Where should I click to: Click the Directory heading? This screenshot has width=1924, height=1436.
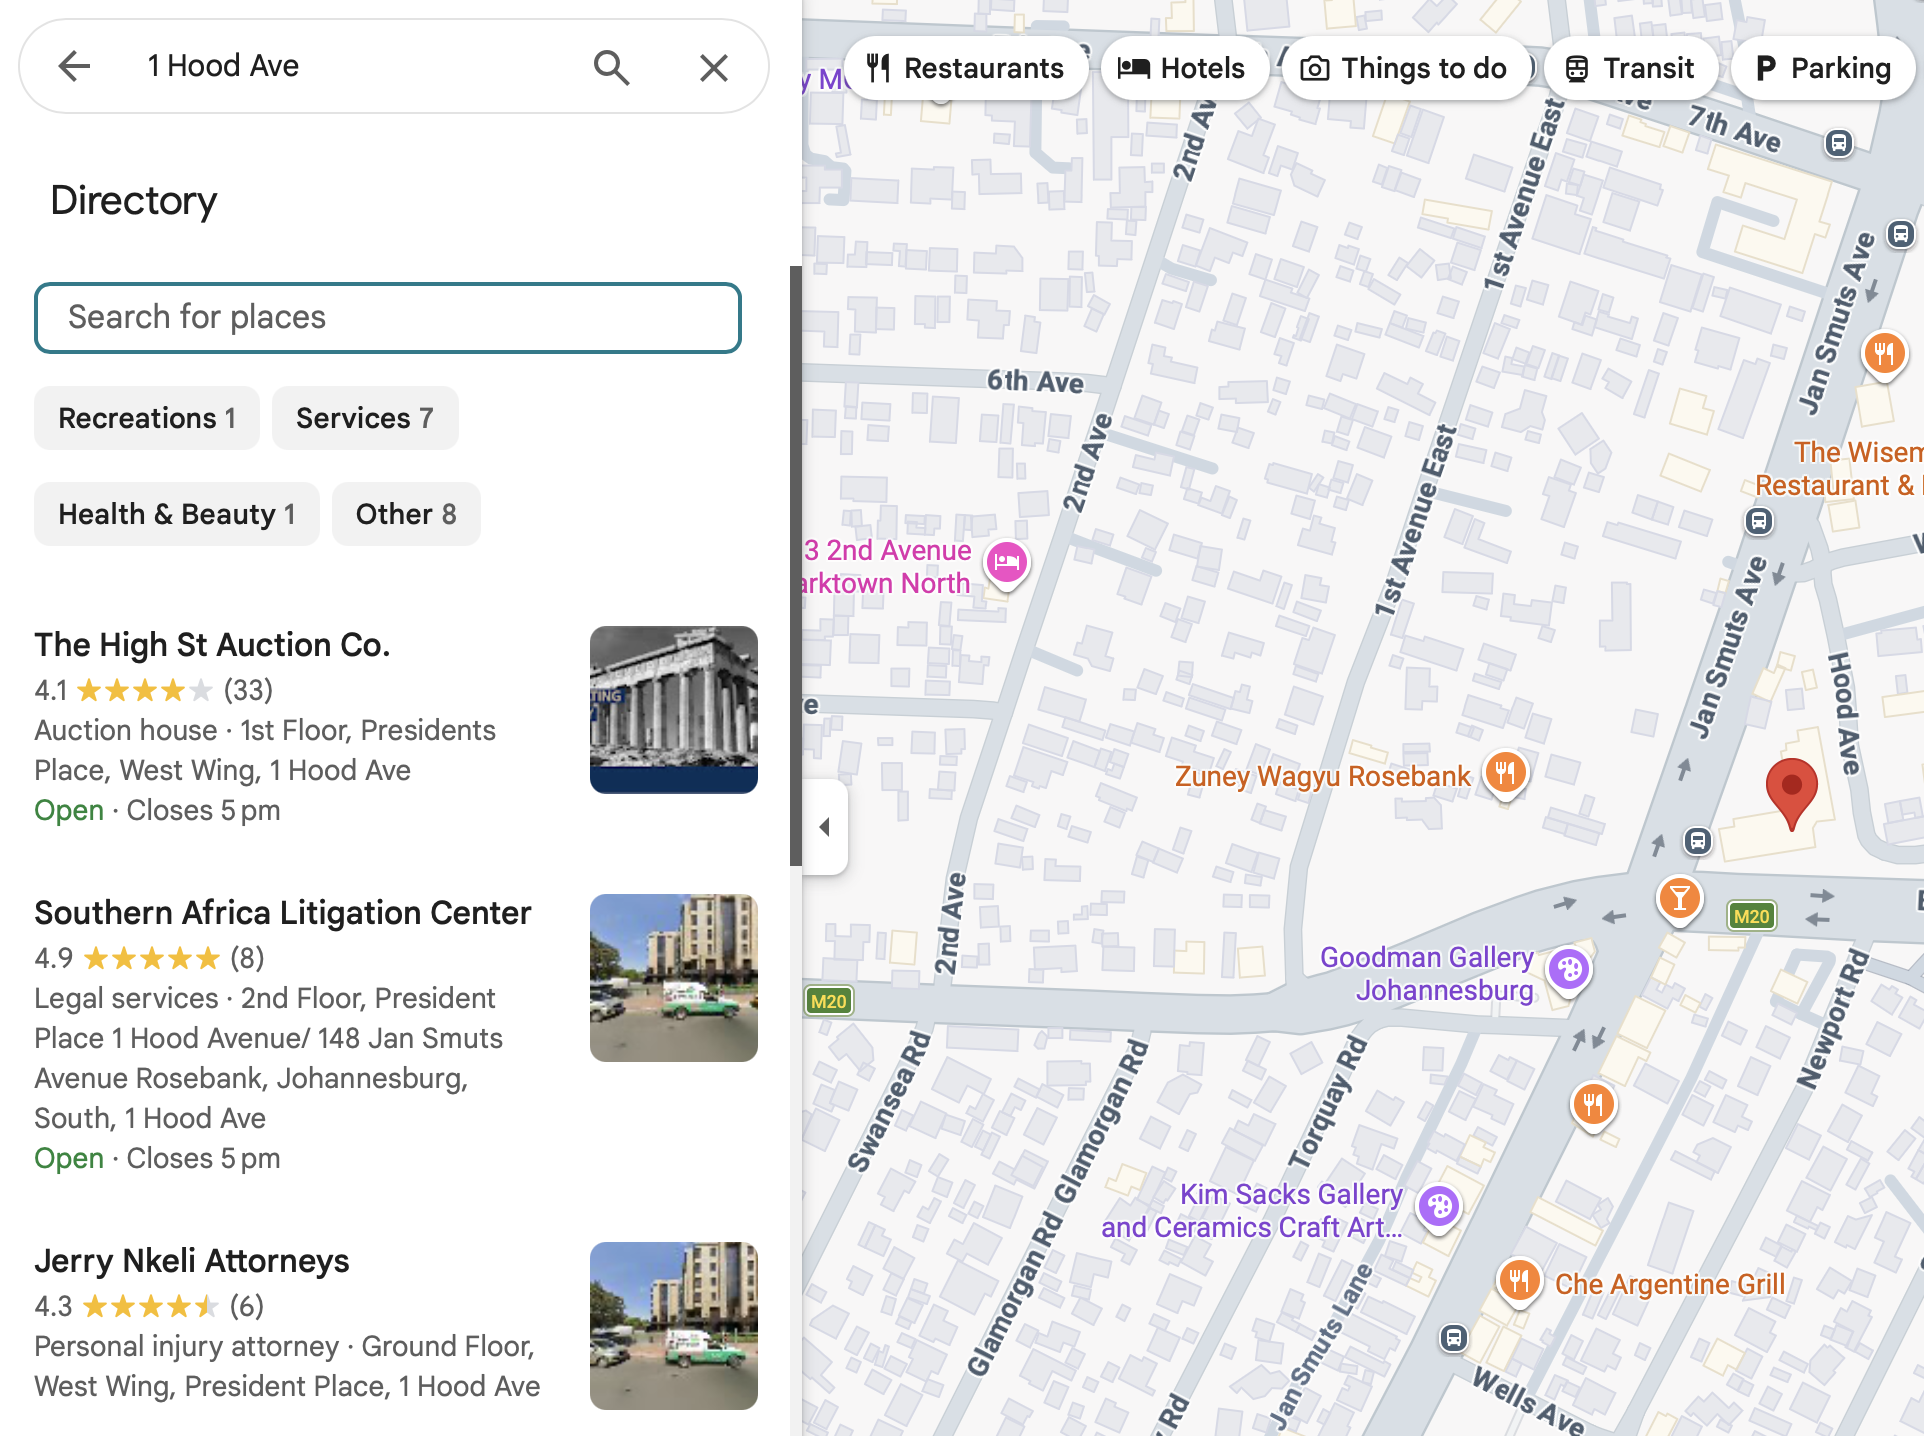[134, 200]
